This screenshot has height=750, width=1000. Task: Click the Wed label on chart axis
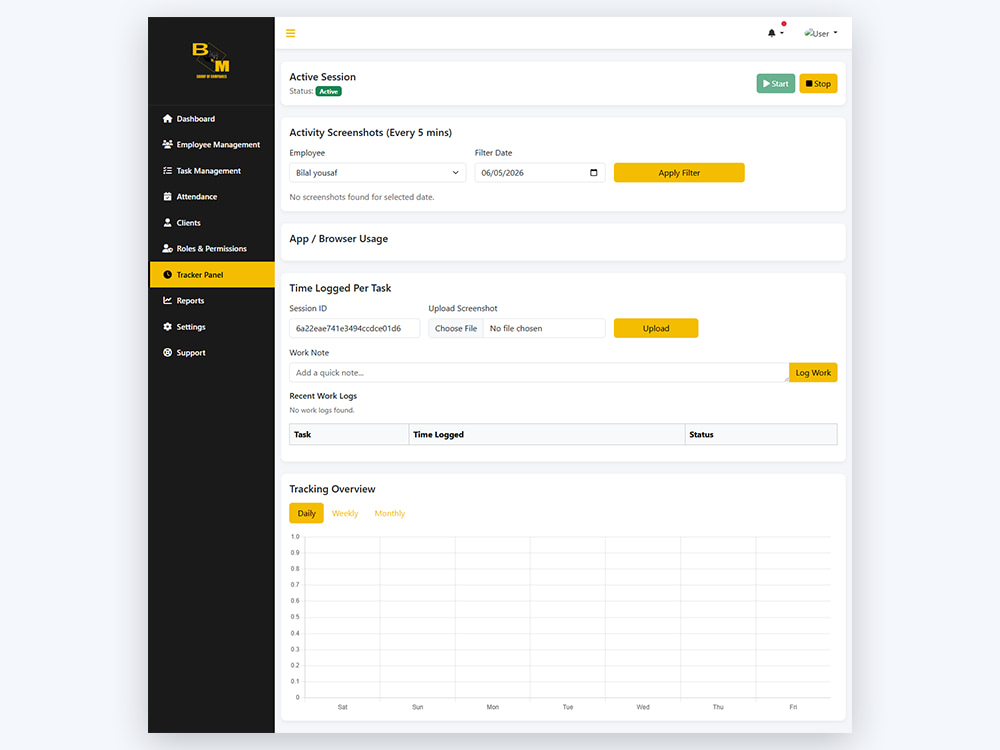pyautogui.click(x=643, y=707)
